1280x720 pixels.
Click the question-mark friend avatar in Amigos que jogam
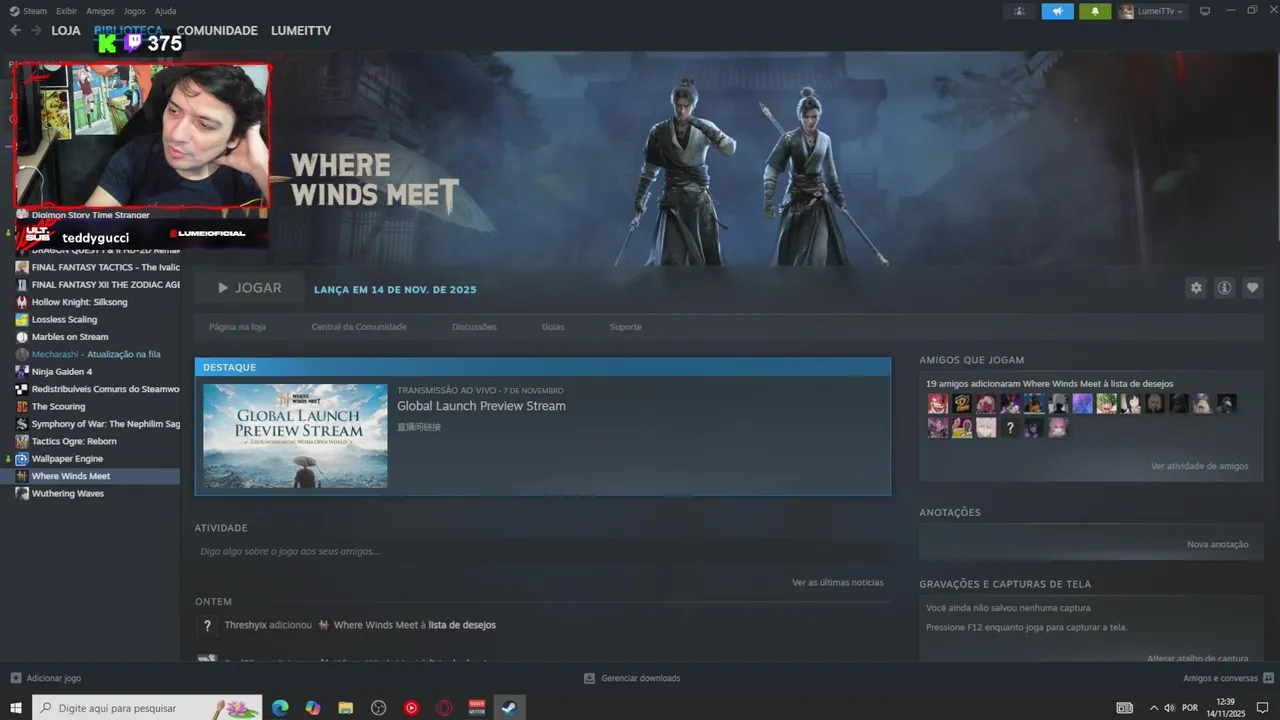pyautogui.click(x=1010, y=428)
